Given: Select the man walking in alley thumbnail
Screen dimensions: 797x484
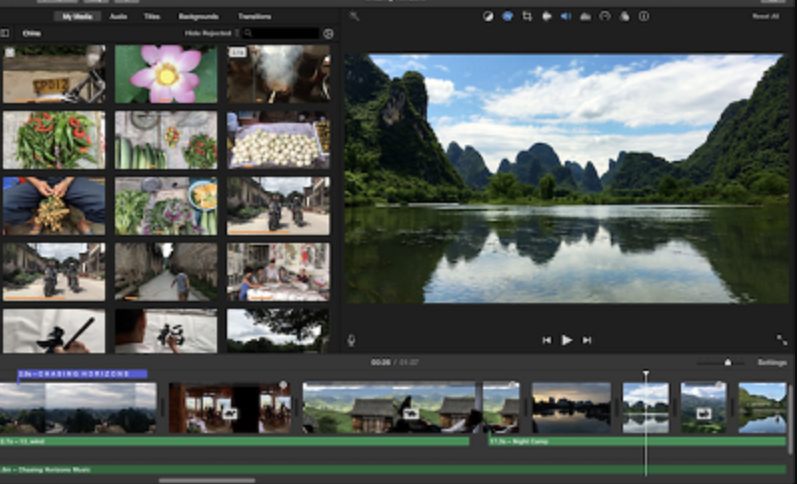Looking at the screenshot, I should [166, 271].
